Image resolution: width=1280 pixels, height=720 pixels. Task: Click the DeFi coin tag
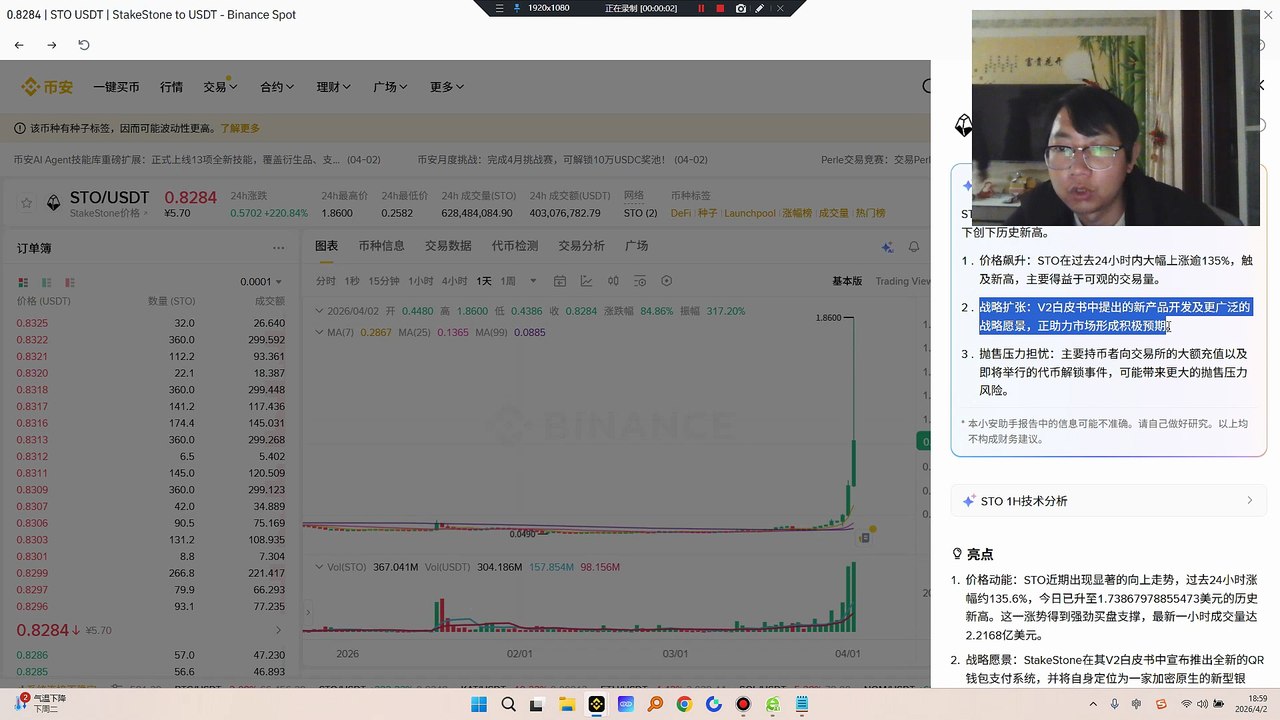(680, 213)
